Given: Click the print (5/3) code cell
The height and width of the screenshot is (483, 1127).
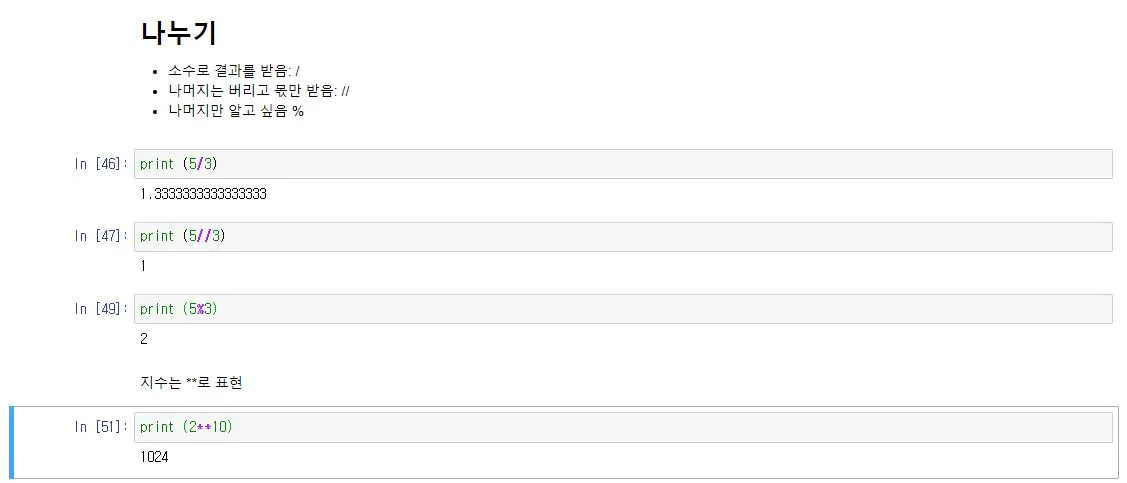Looking at the screenshot, I should point(622,164).
